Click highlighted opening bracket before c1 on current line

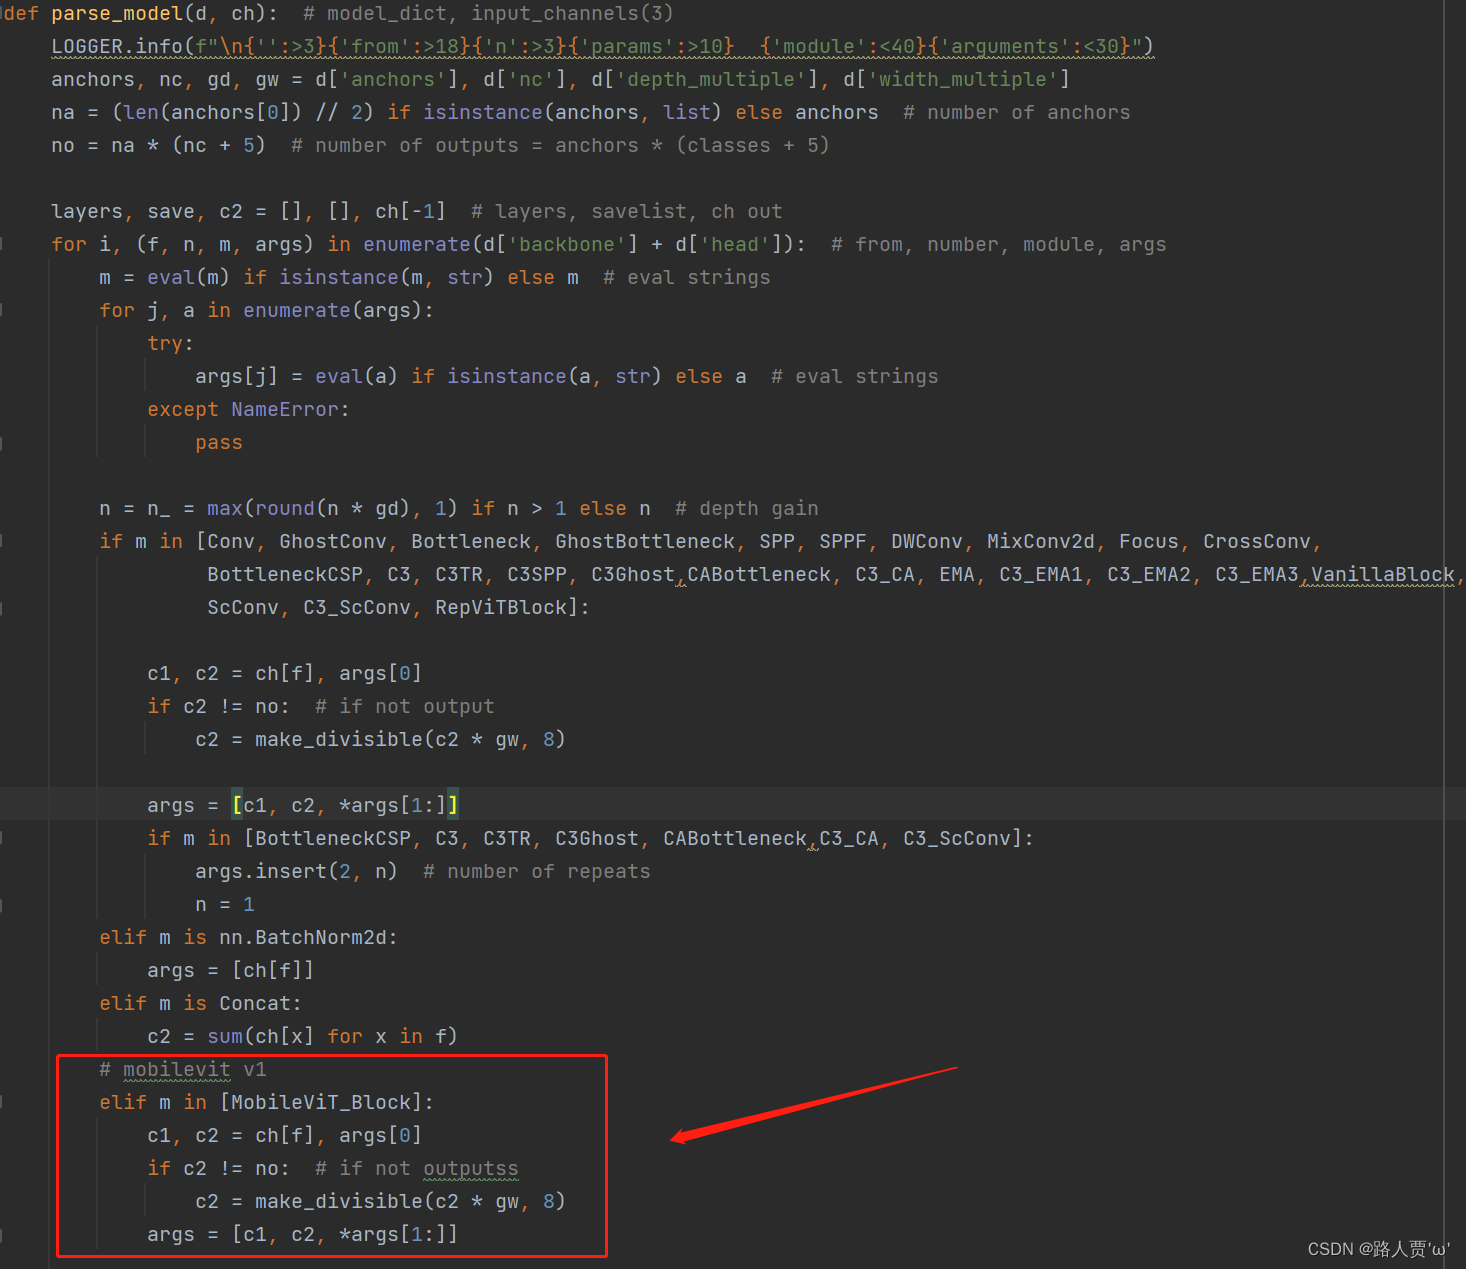tap(237, 805)
